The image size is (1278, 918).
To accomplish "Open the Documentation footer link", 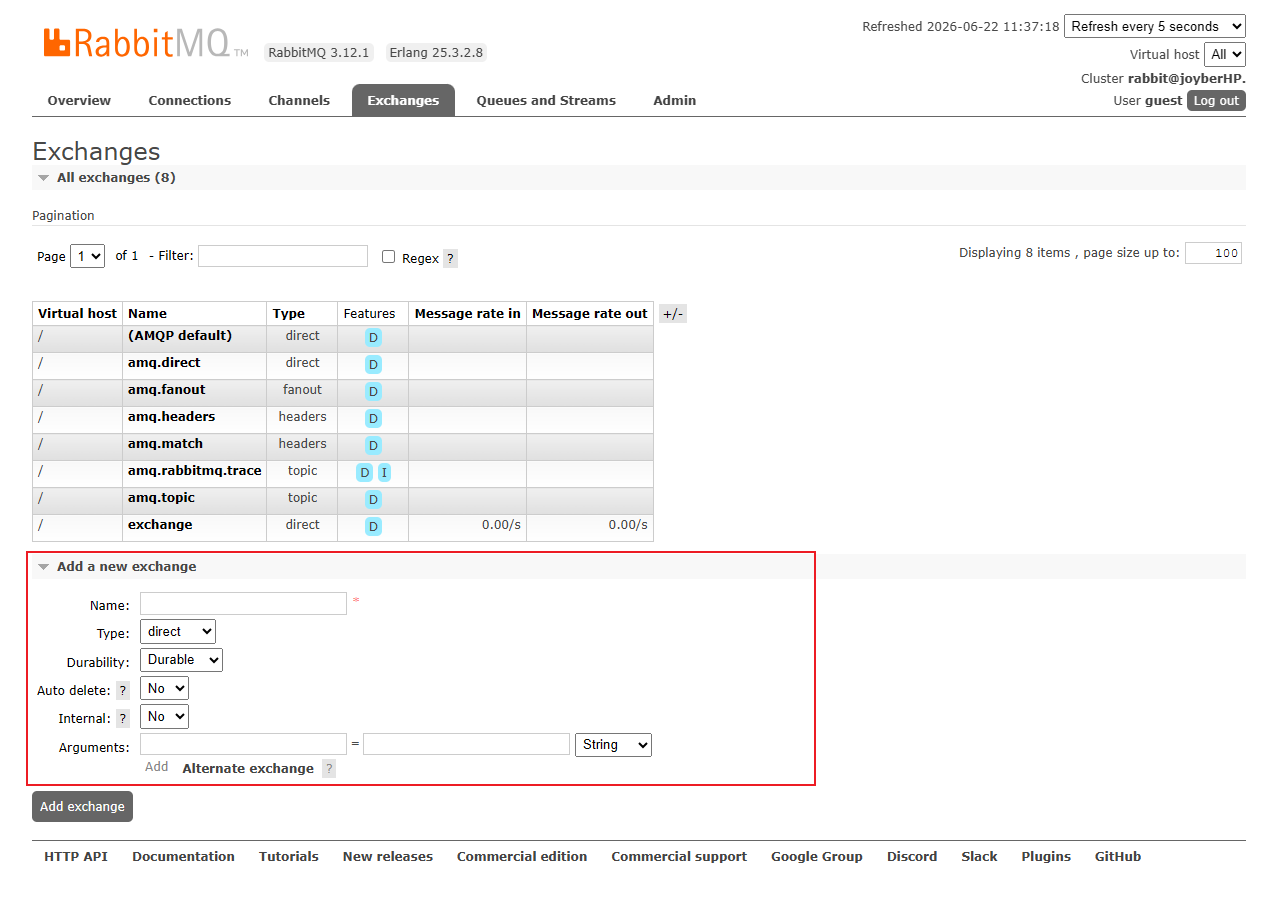I will [x=183, y=856].
